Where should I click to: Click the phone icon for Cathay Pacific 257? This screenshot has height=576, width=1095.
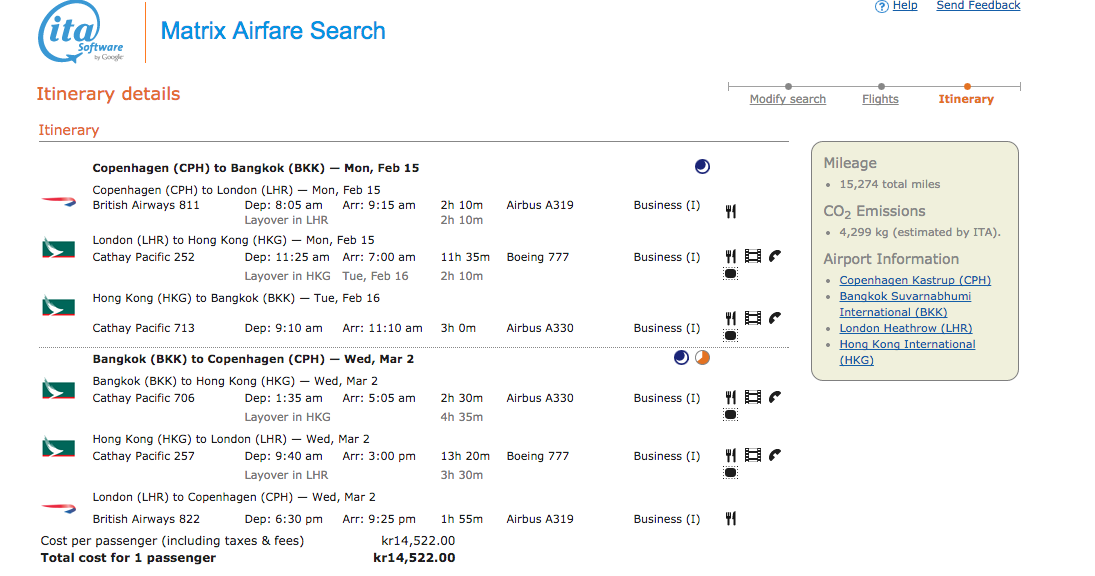(775, 455)
